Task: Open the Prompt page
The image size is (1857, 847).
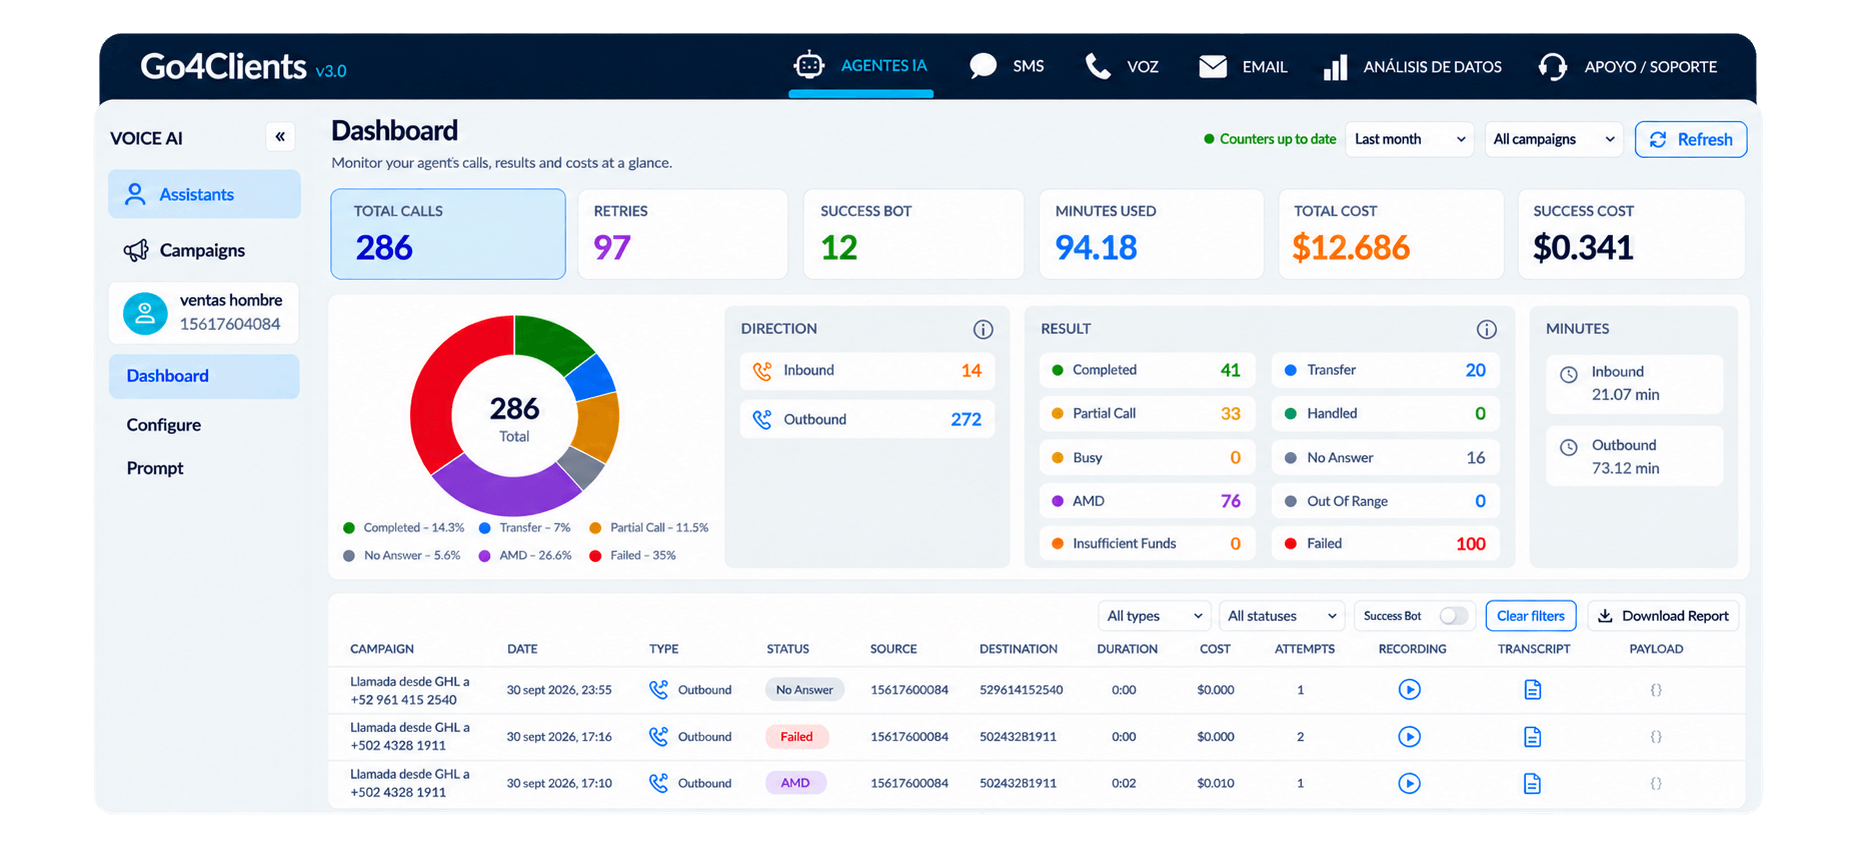Action: tap(155, 468)
